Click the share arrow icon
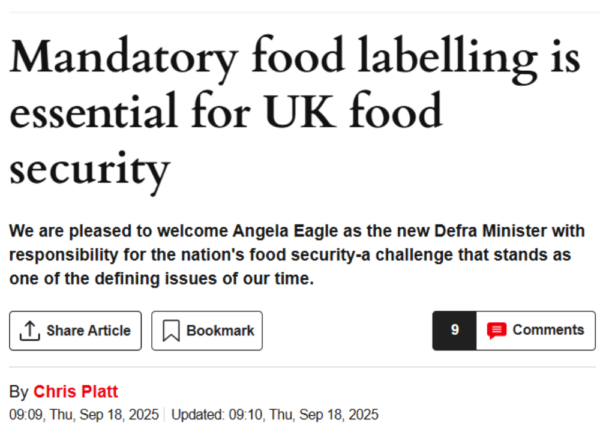This screenshot has height=438, width=600. [29, 331]
